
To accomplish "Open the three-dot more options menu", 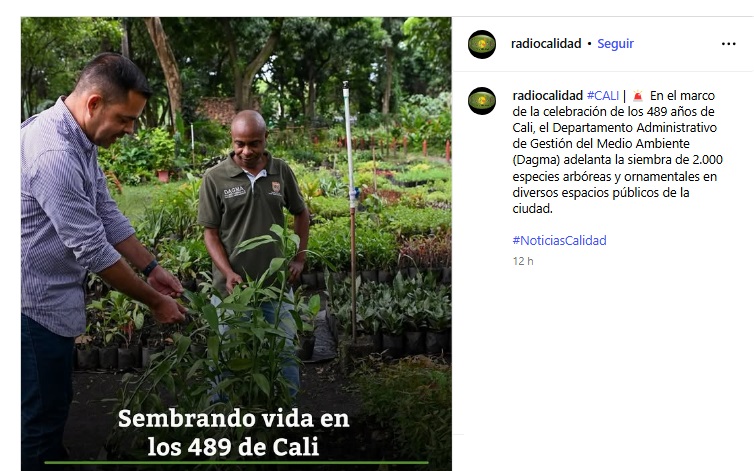I will 728,44.
